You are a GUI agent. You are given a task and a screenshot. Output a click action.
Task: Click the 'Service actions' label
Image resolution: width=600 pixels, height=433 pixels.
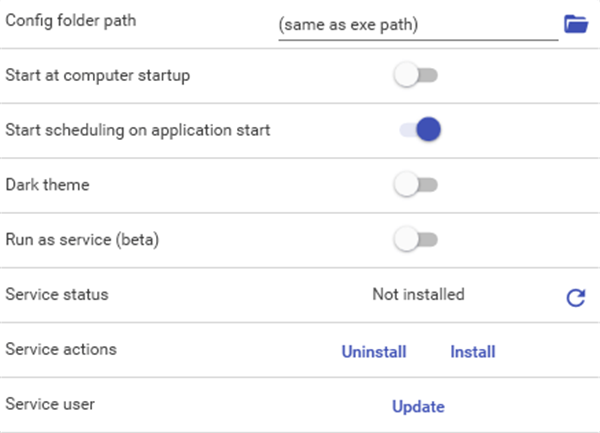point(61,350)
